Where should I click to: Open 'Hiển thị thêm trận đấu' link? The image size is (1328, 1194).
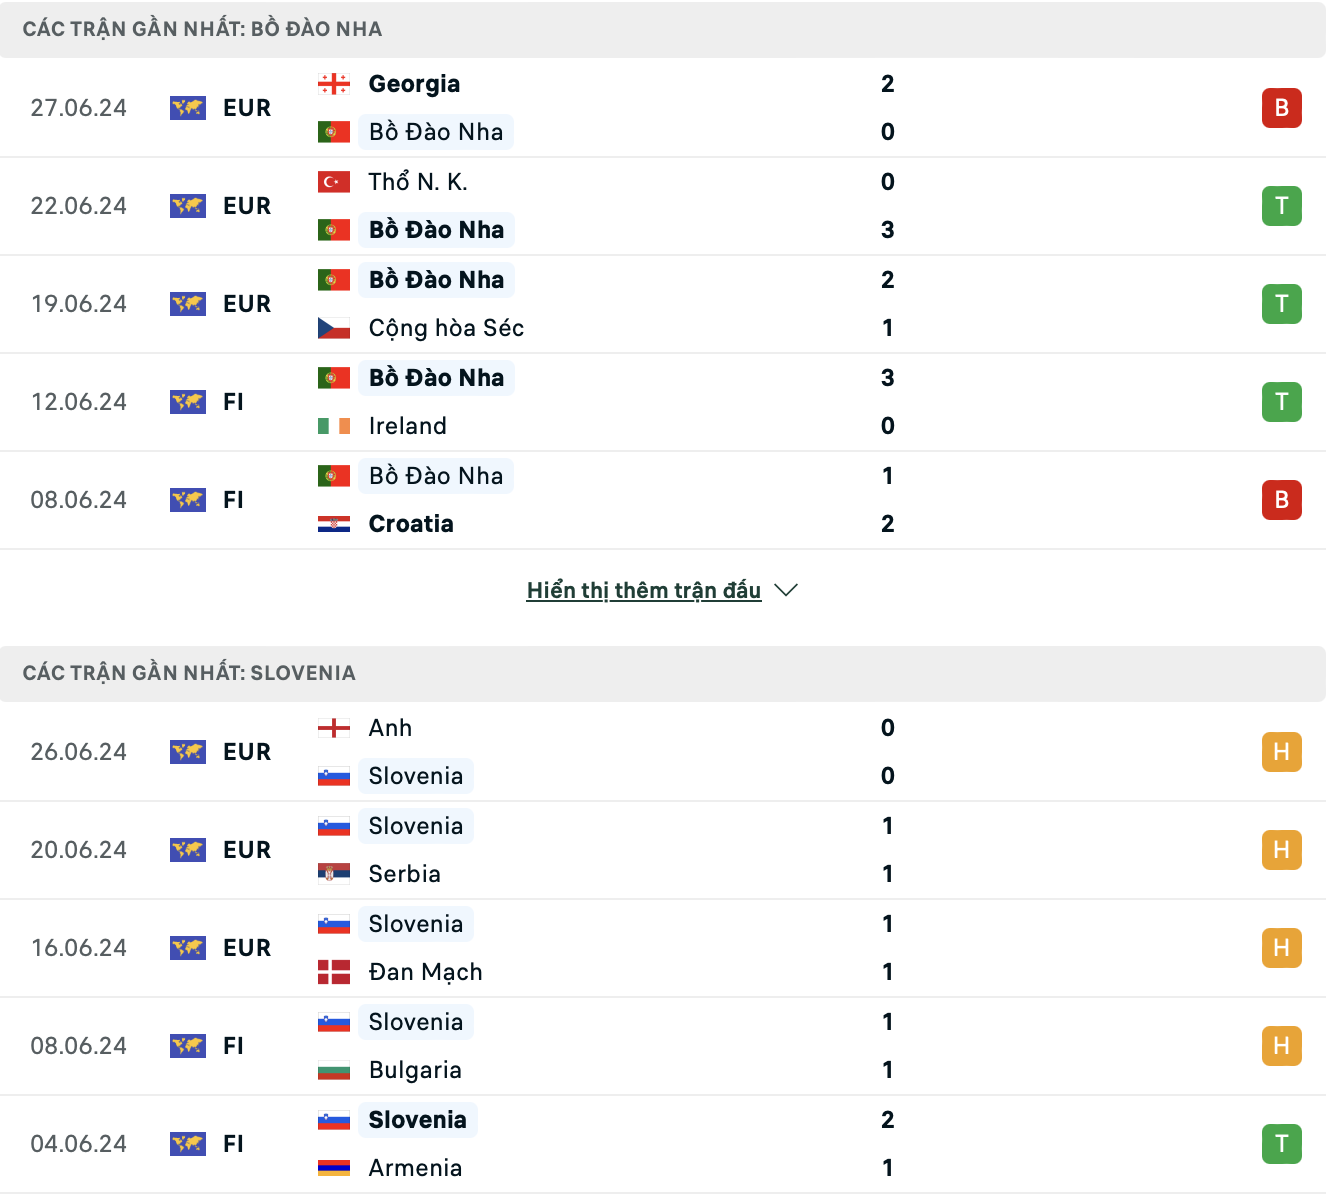pos(644,591)
